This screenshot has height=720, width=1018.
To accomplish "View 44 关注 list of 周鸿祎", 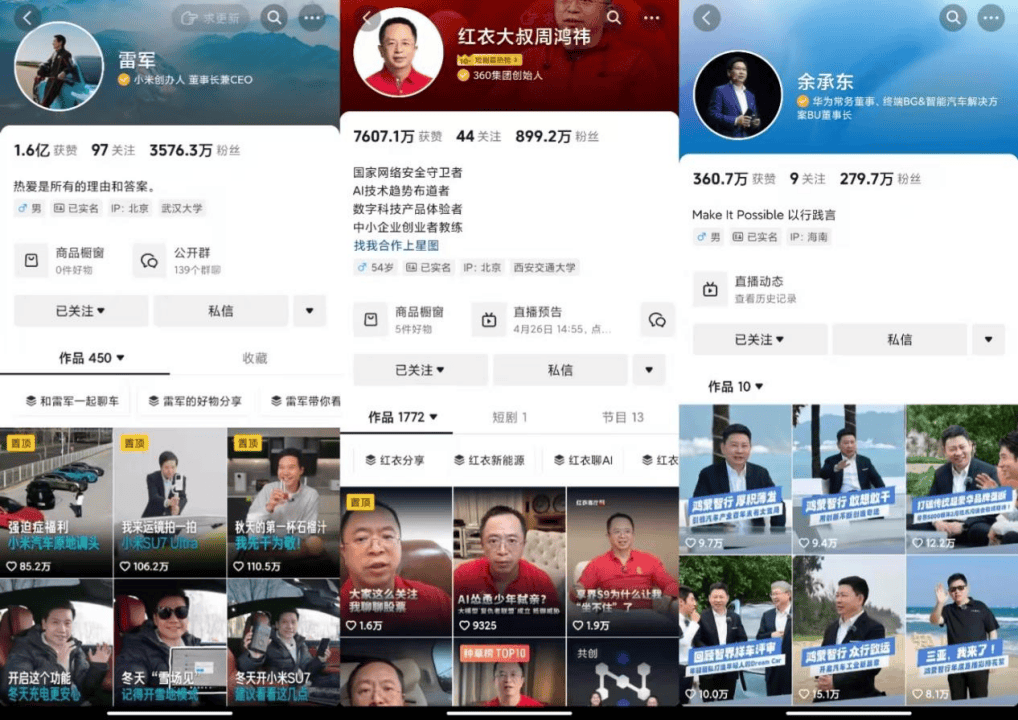I will 478,136.
